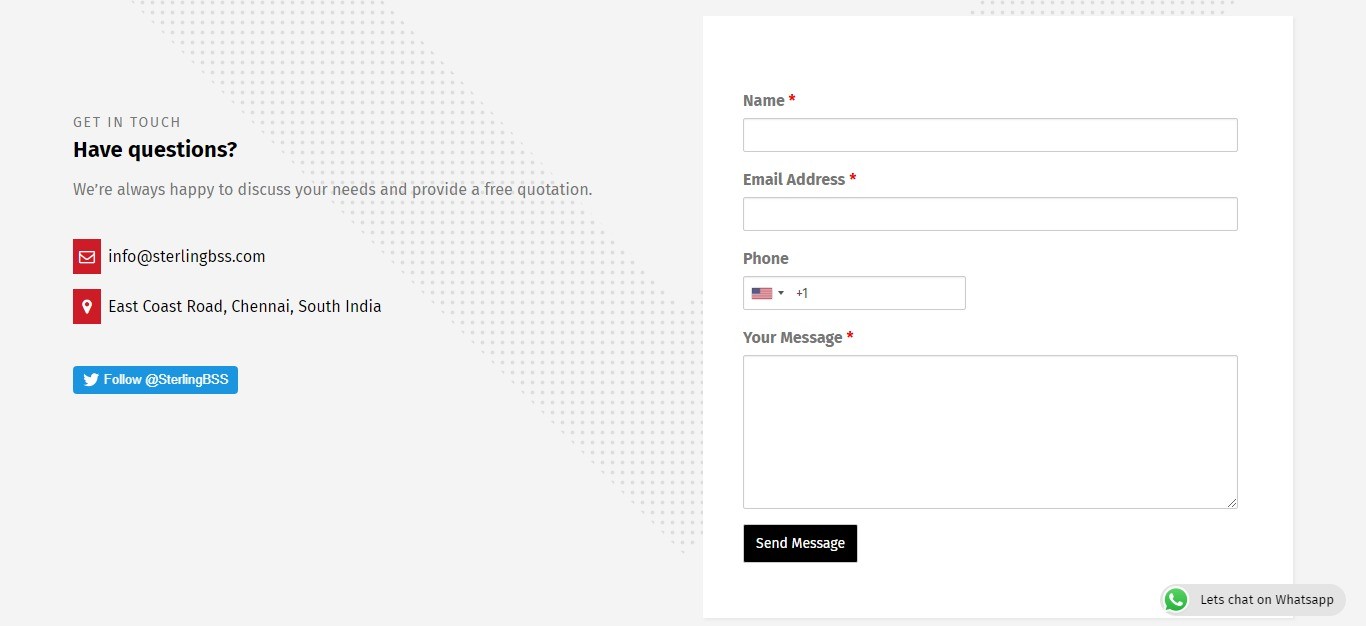Click the East Coast Road address text
Image resolution: width=1366 pixels, height=626 pixels.
point(245,306)
